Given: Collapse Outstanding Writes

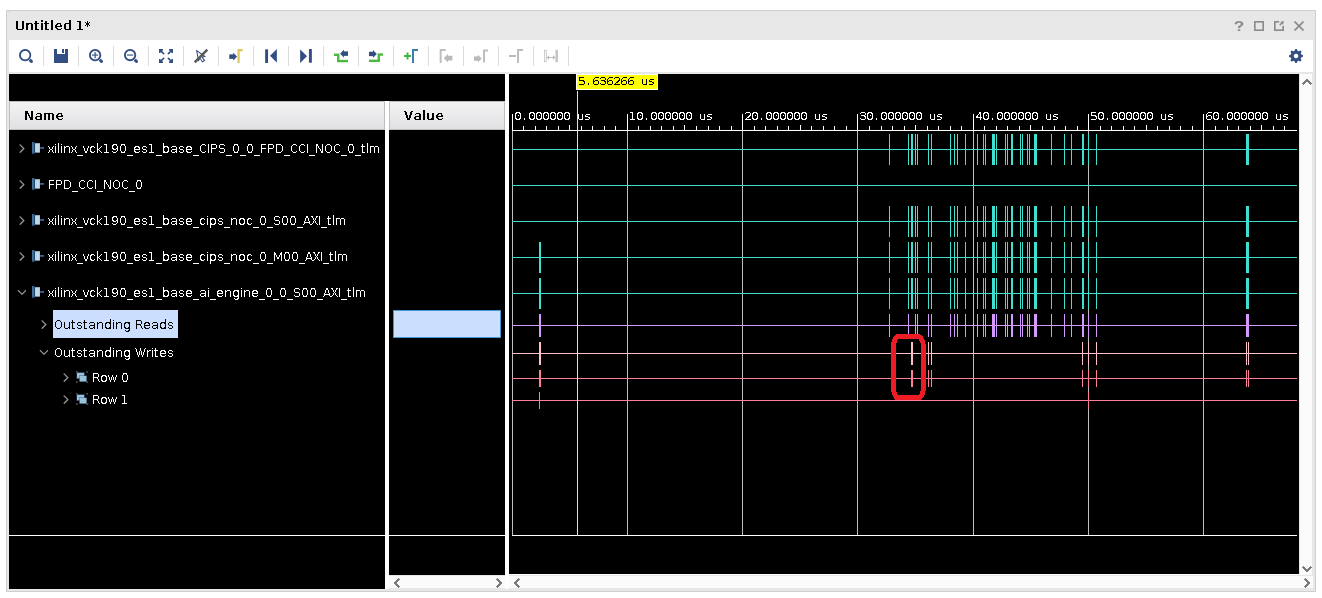Looking at the screenshot, I should [44, 353].
